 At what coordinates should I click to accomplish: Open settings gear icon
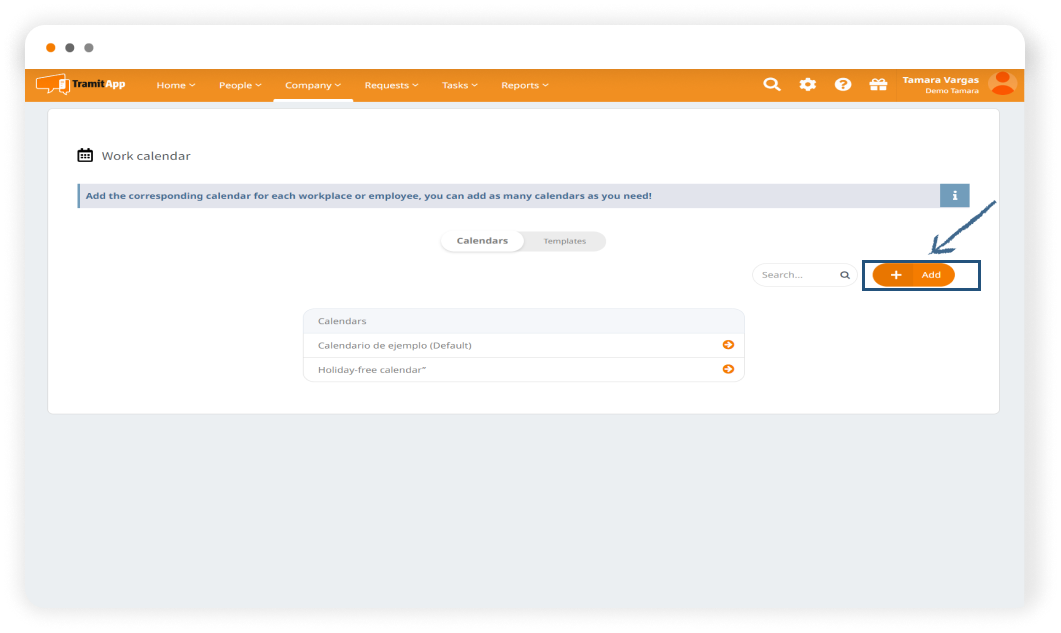click(807, 85)
